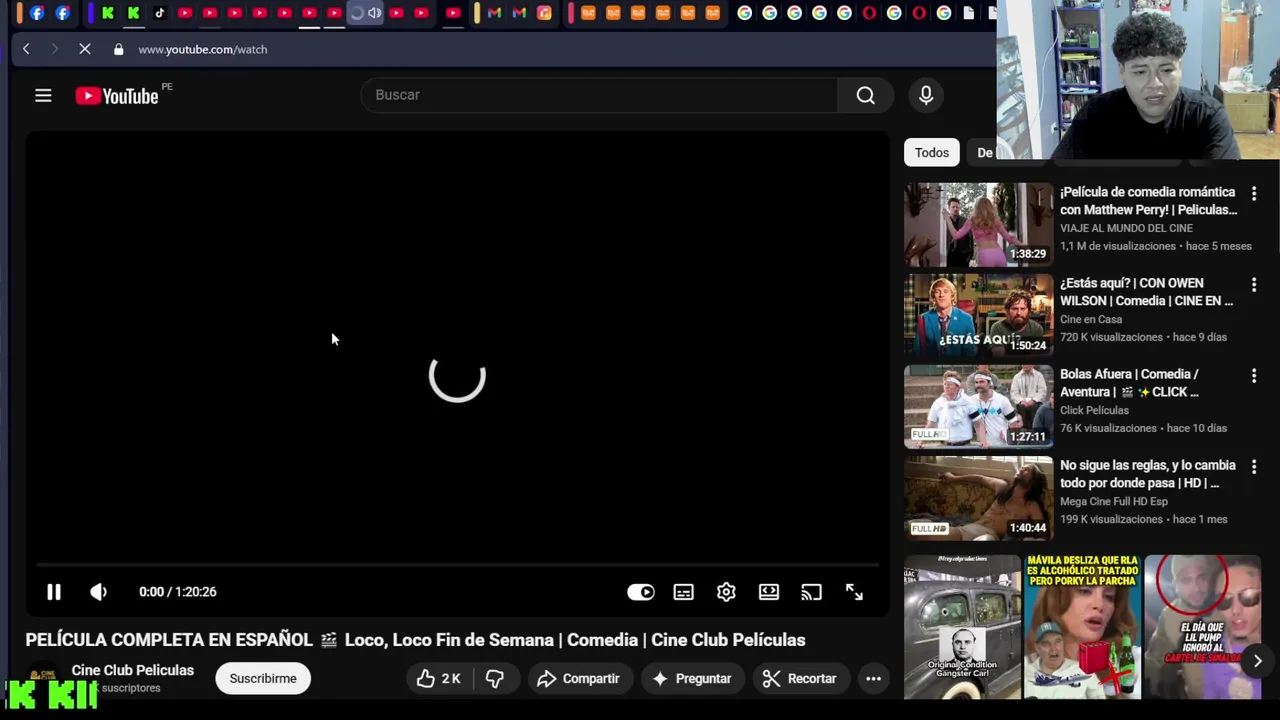Viewport: 1280px width, 720px height.
Task: Enter fullscreen mode
Action: 854,592
